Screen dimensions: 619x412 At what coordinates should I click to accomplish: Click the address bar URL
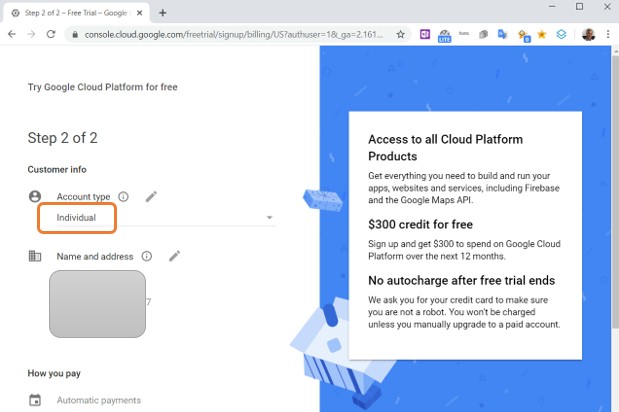(x=234, y=35)
